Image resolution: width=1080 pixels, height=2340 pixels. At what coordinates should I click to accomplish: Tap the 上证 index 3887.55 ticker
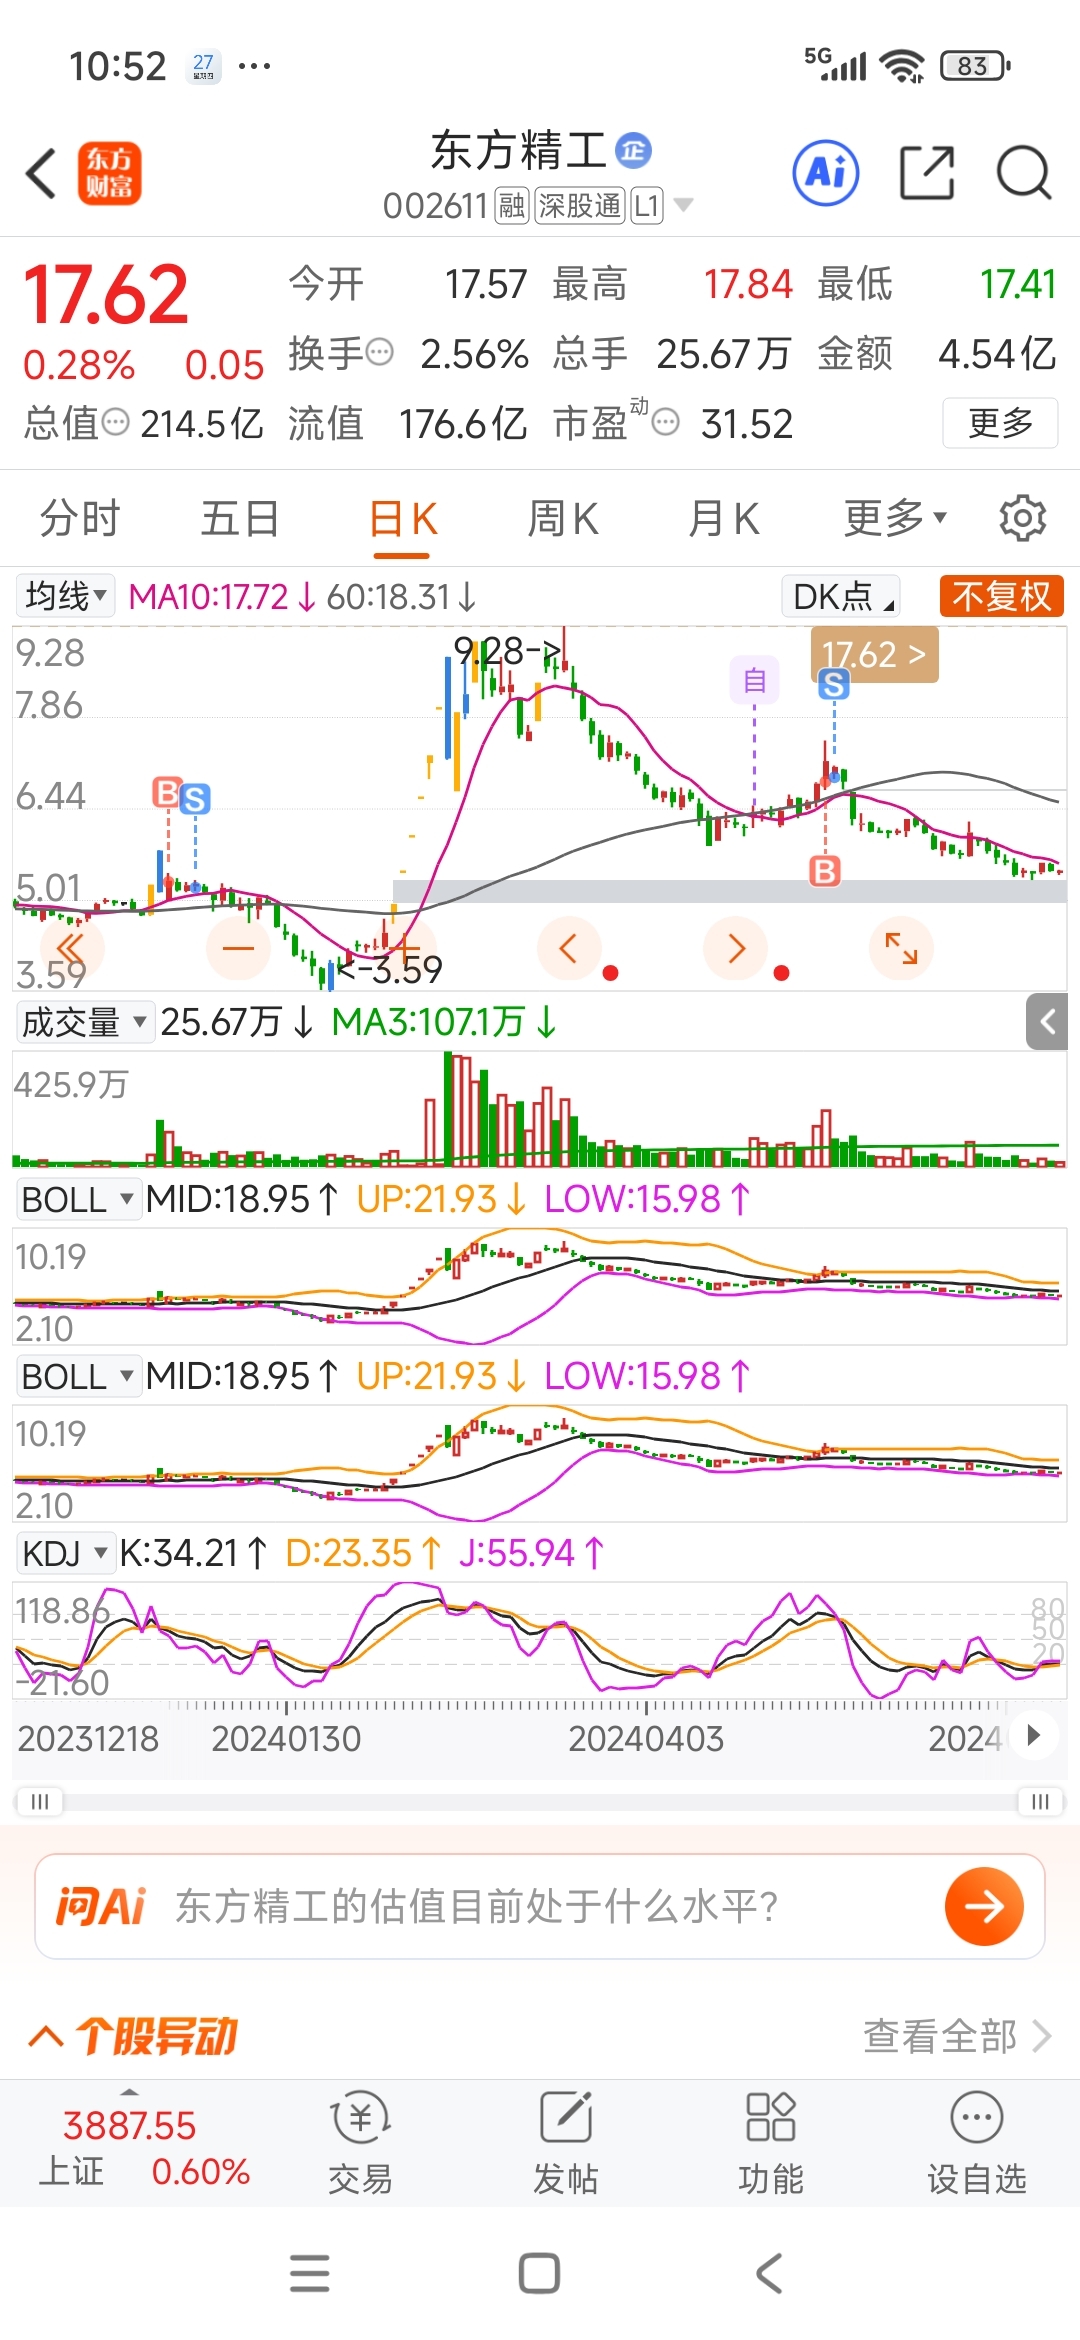(x=144, y=2147)
